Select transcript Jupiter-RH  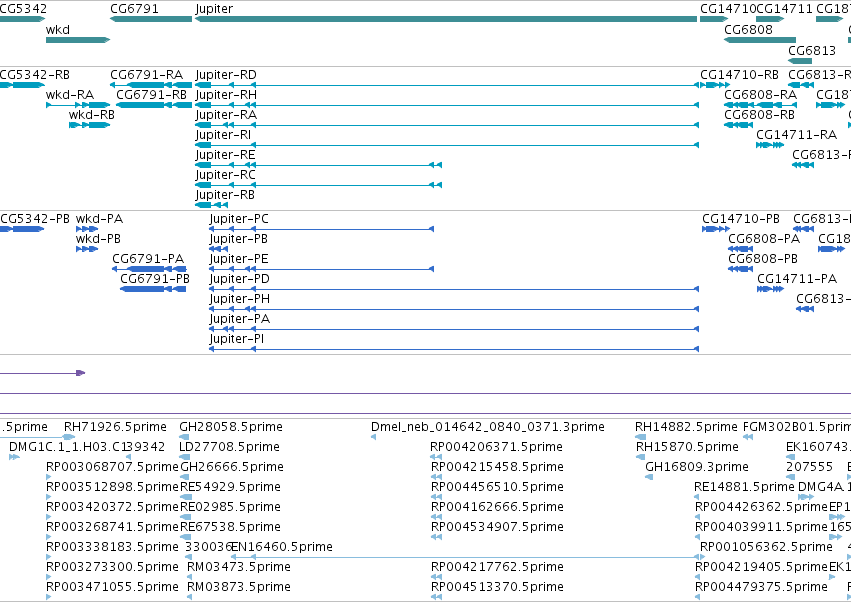(447, 105)
